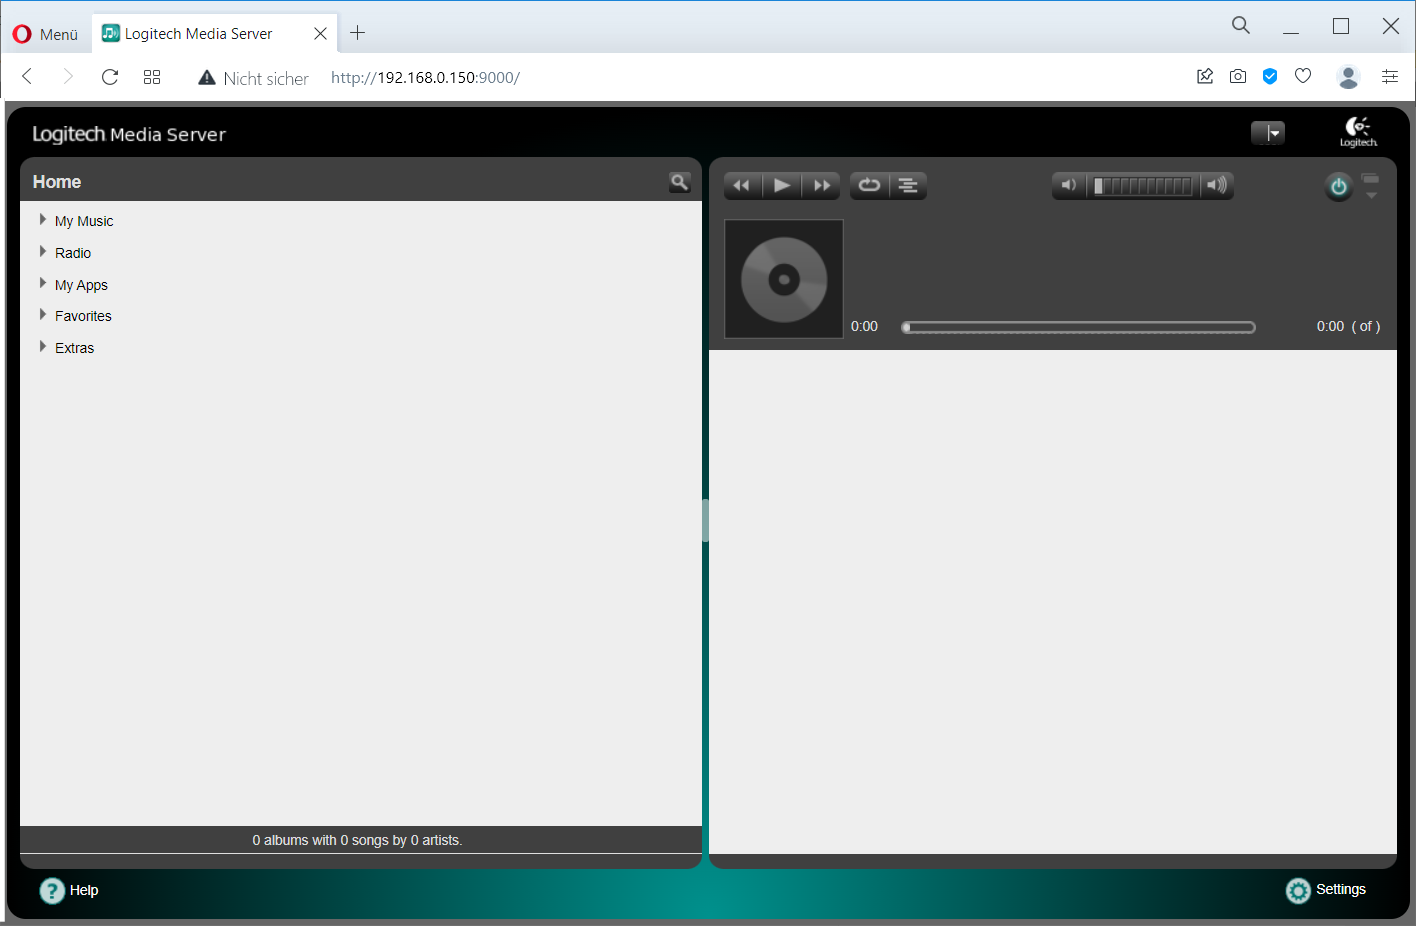Skip to next track with fast-forward button
The height and width of the screenshot is (926, 1416).
822,186
